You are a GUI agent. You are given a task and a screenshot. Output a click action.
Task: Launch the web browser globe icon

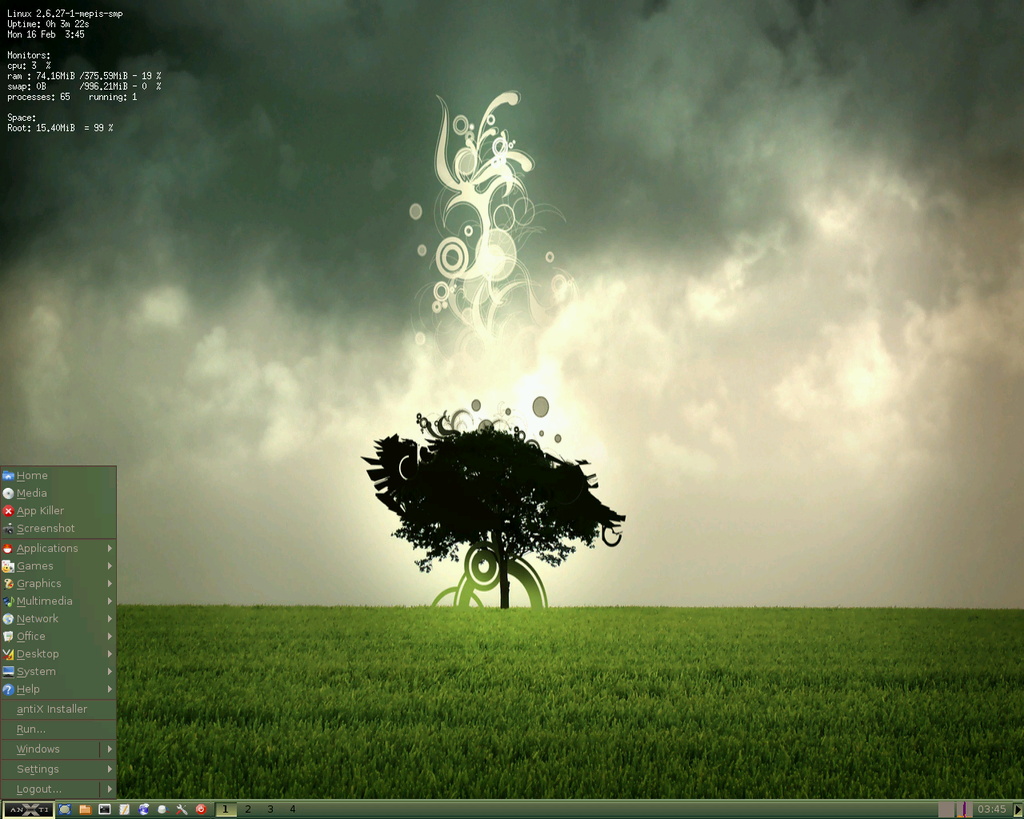pyautogui.click(x=143, y=808)
